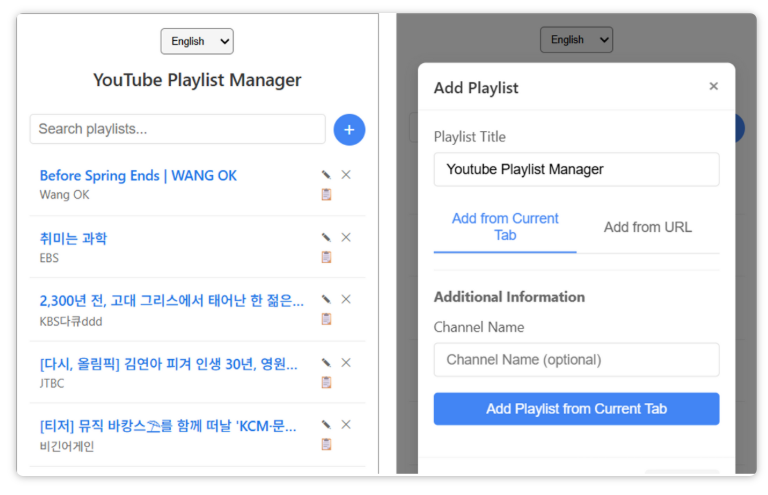Screen dimensions: 768x495
Task: Remove the JTBC playlist with the X
Action: click(346, 363)
